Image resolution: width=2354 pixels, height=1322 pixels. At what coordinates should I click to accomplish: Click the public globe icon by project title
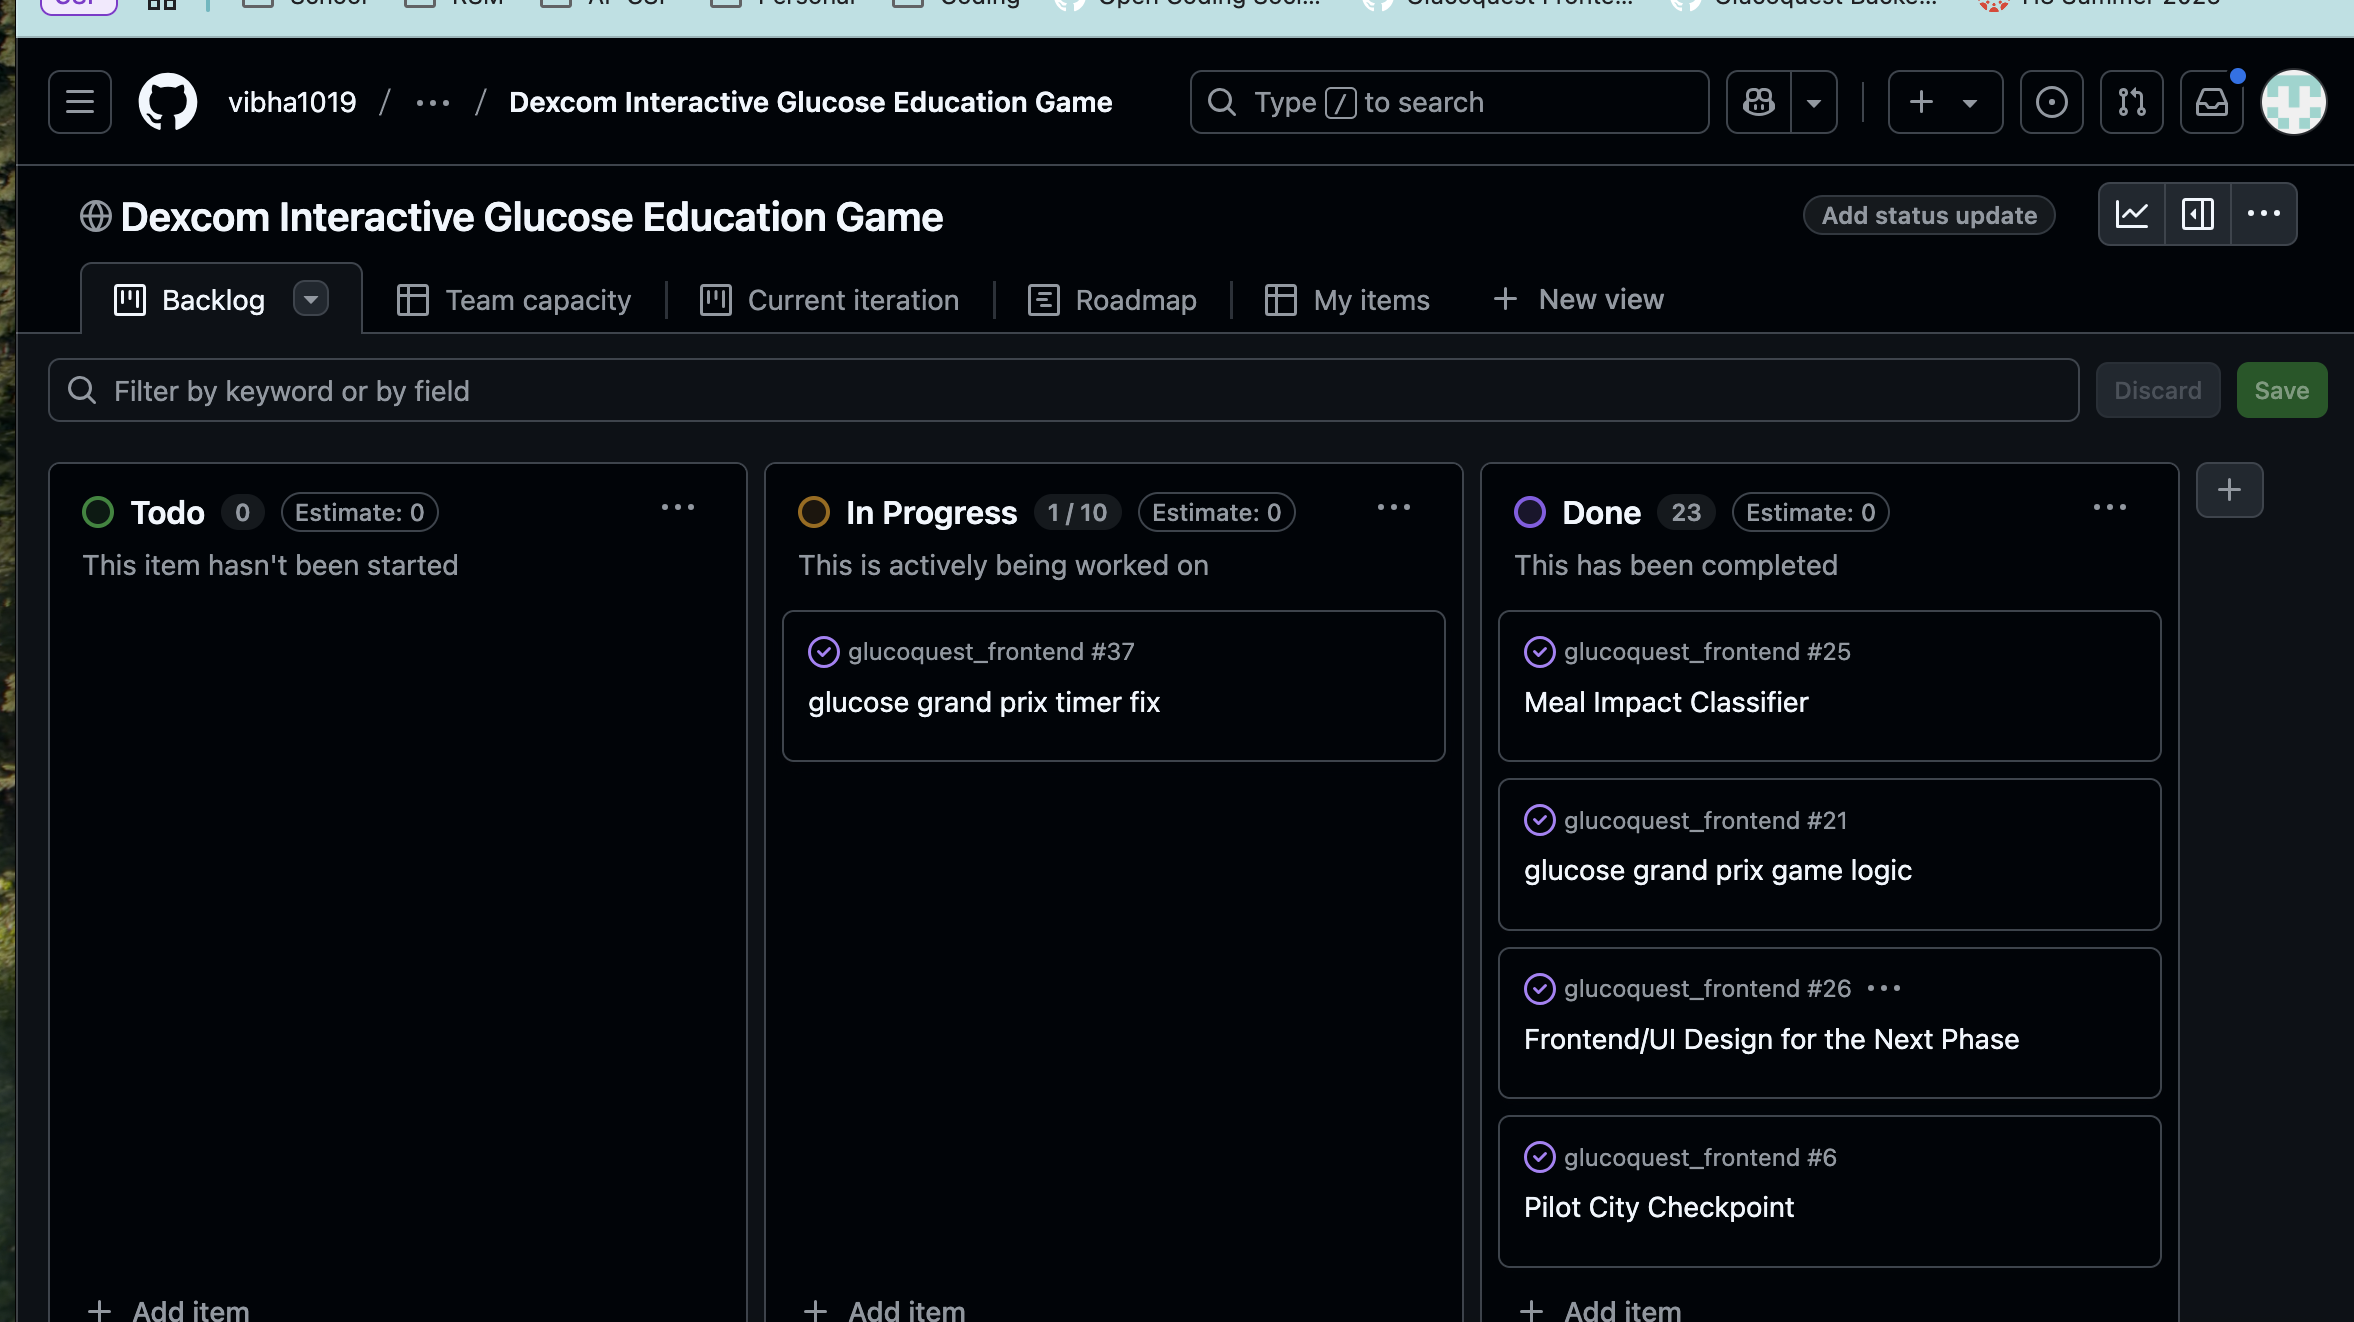pos(95,216)
